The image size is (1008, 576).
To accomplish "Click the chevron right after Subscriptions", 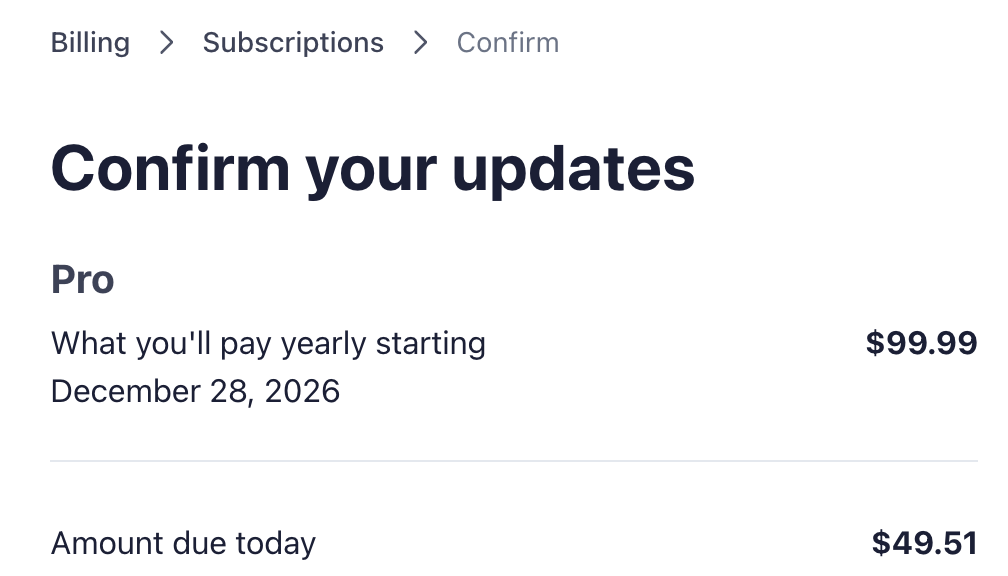I will click(420, 43).
